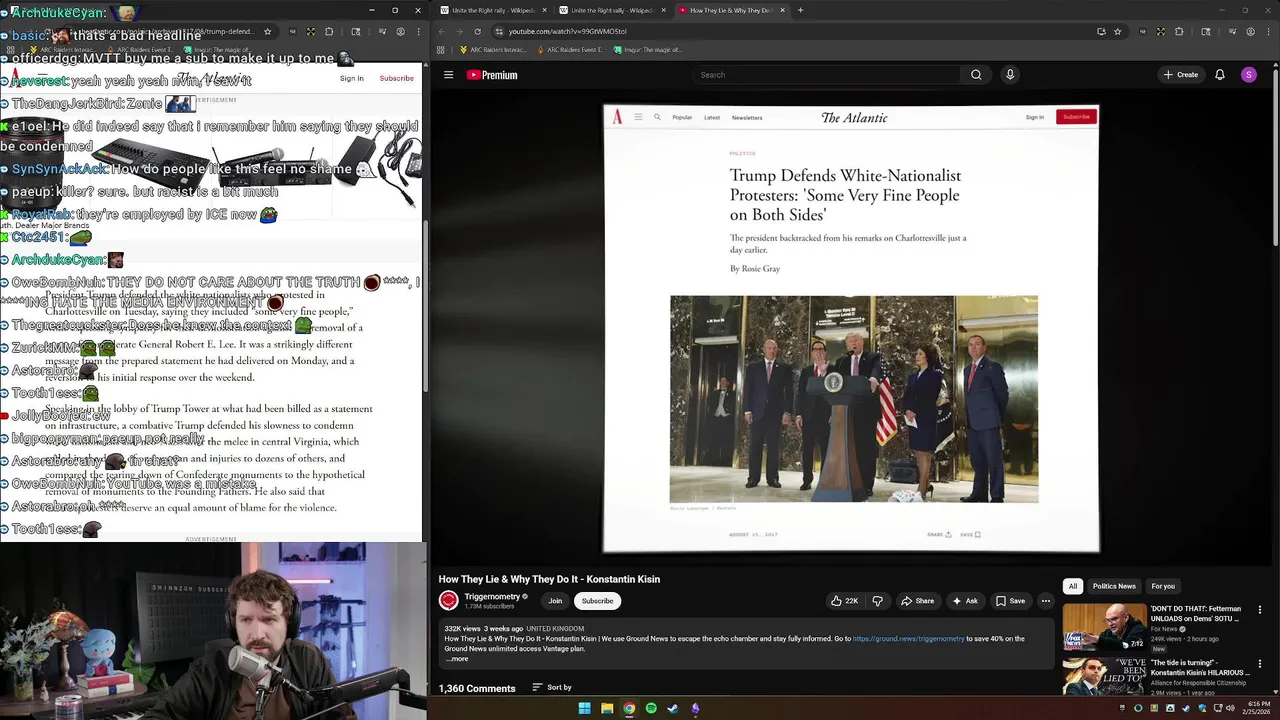Switch to second Unite the Right rally tab

612,10
